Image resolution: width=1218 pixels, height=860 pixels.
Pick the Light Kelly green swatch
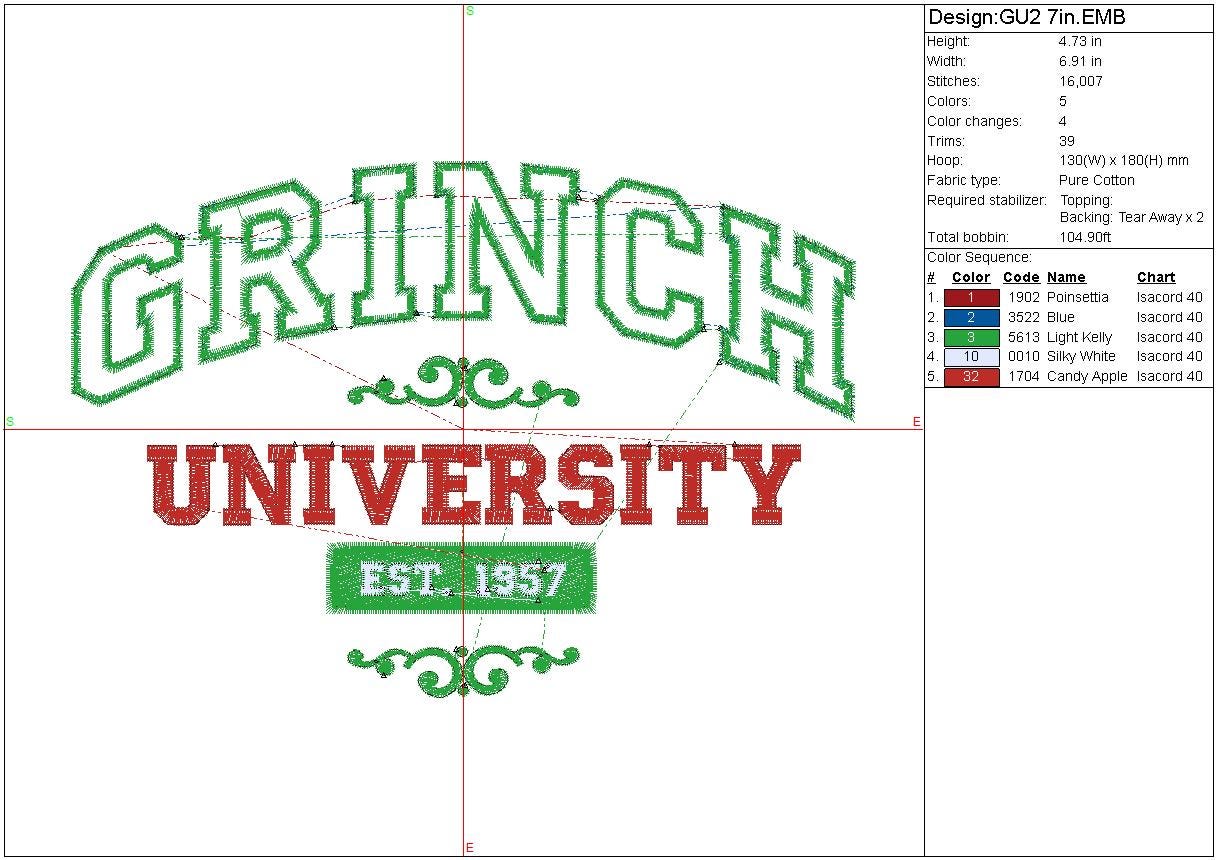click(971, 338)
